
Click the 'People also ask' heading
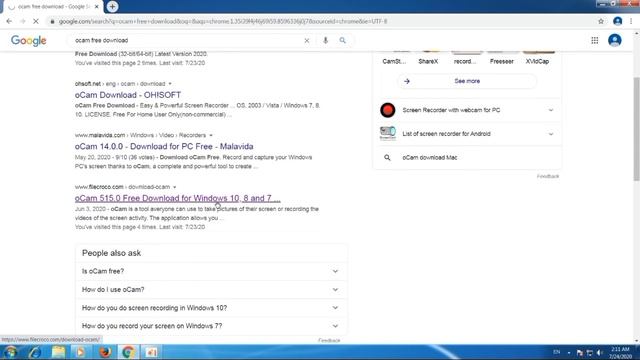tap(111, 253)
